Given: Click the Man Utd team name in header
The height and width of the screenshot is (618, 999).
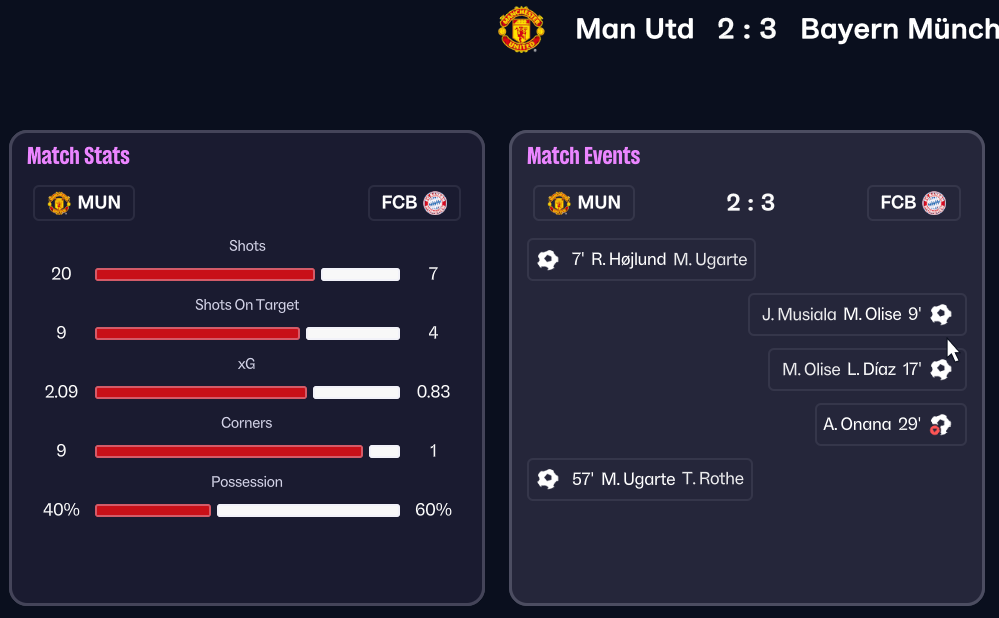Looking at the screenshot, I should tap(634, 29).
